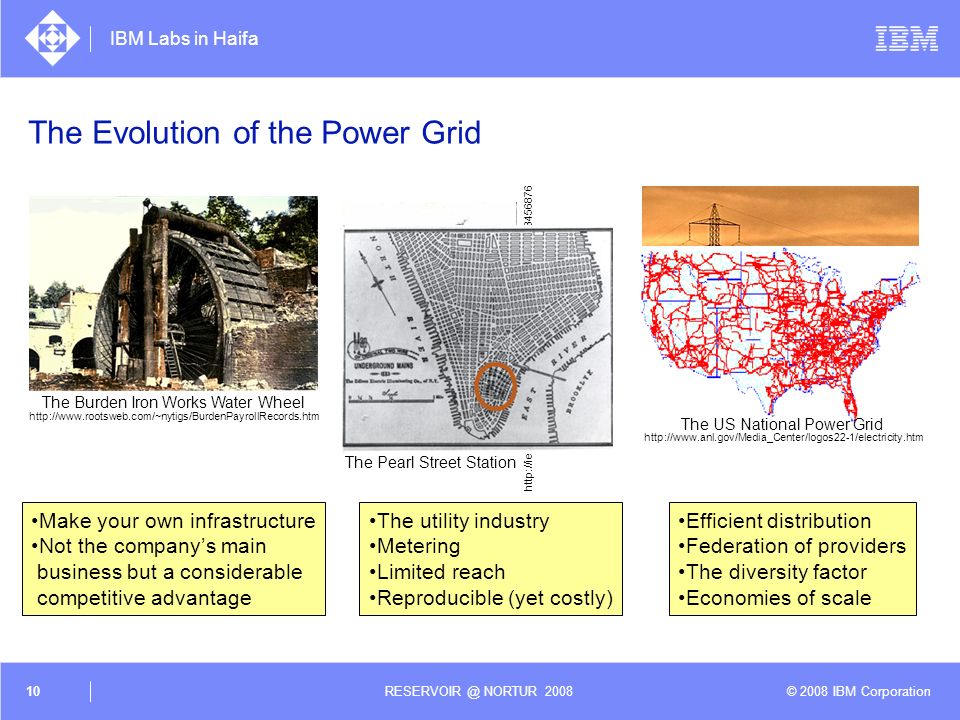Select the bullet 'Metering'

[414, 546]
